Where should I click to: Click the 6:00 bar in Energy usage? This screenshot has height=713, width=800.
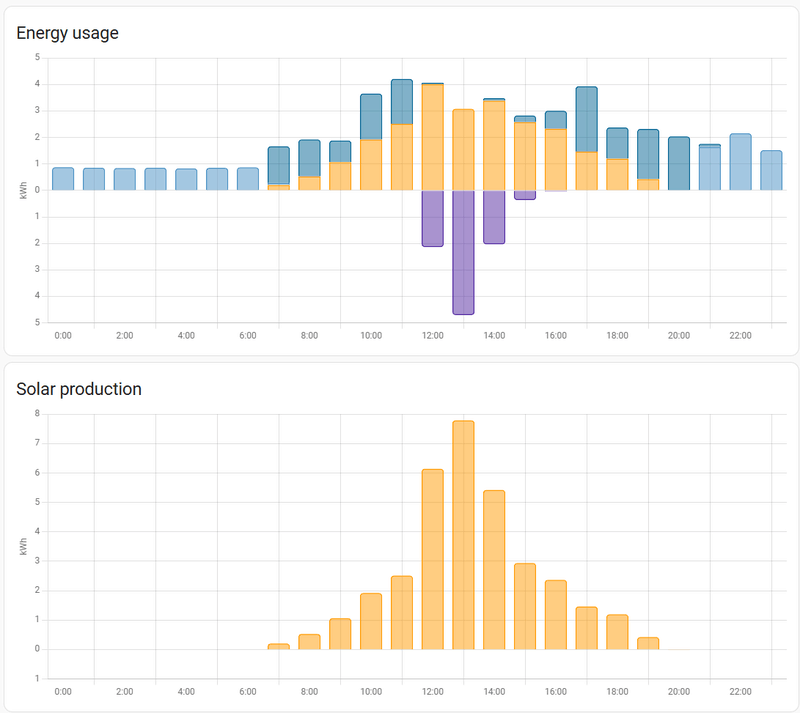coord(248,179)
